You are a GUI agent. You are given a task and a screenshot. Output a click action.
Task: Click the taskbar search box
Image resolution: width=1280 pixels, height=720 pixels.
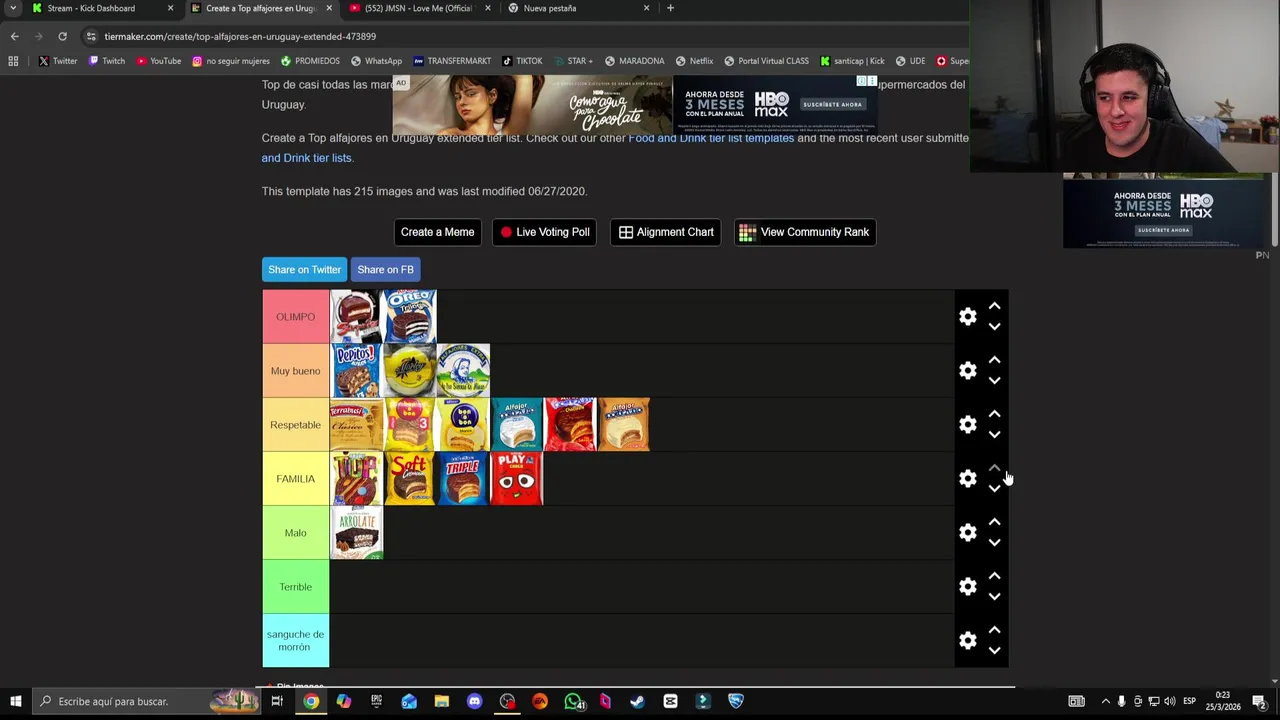tap(147, 701)
